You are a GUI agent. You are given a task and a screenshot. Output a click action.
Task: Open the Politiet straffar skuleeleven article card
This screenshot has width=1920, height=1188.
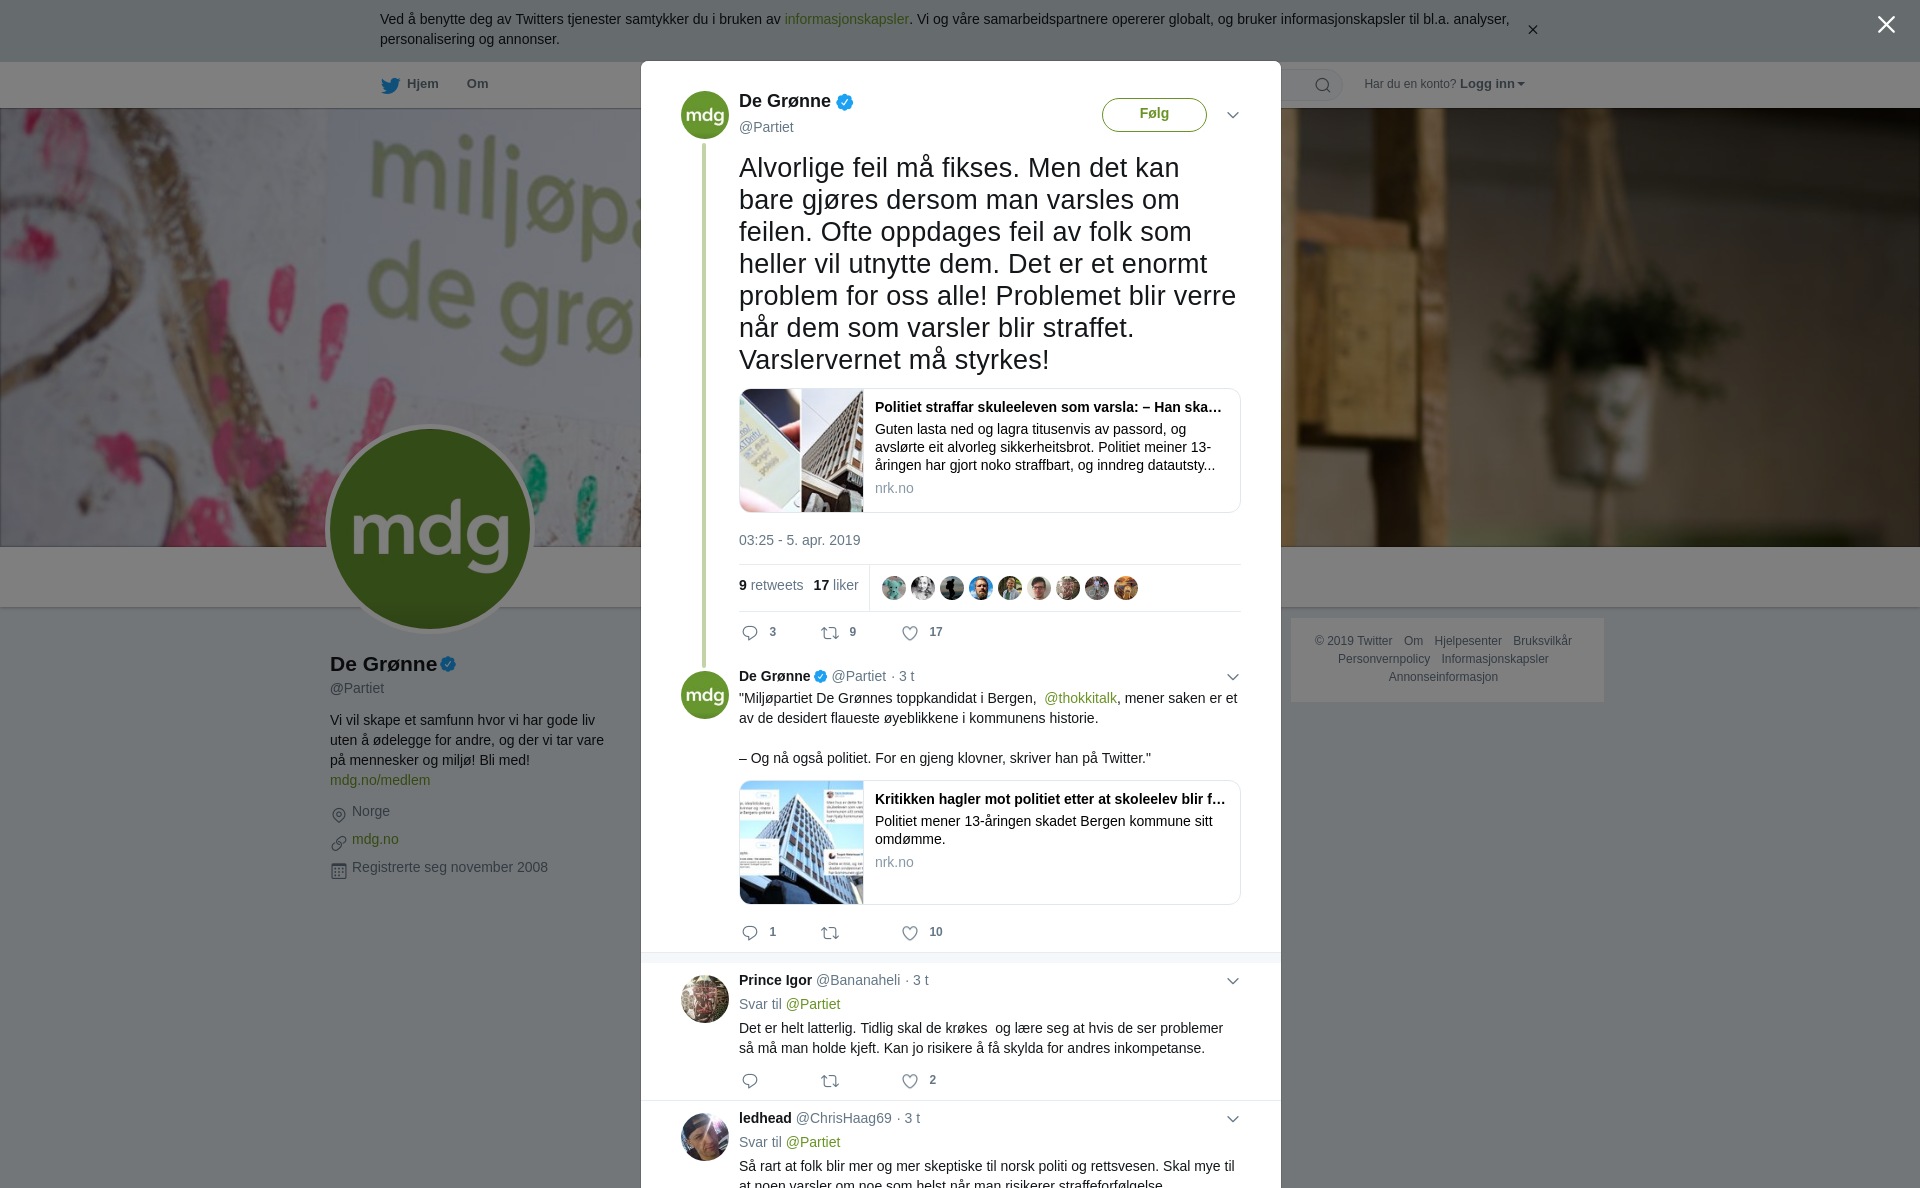click(x=990, y=451)
